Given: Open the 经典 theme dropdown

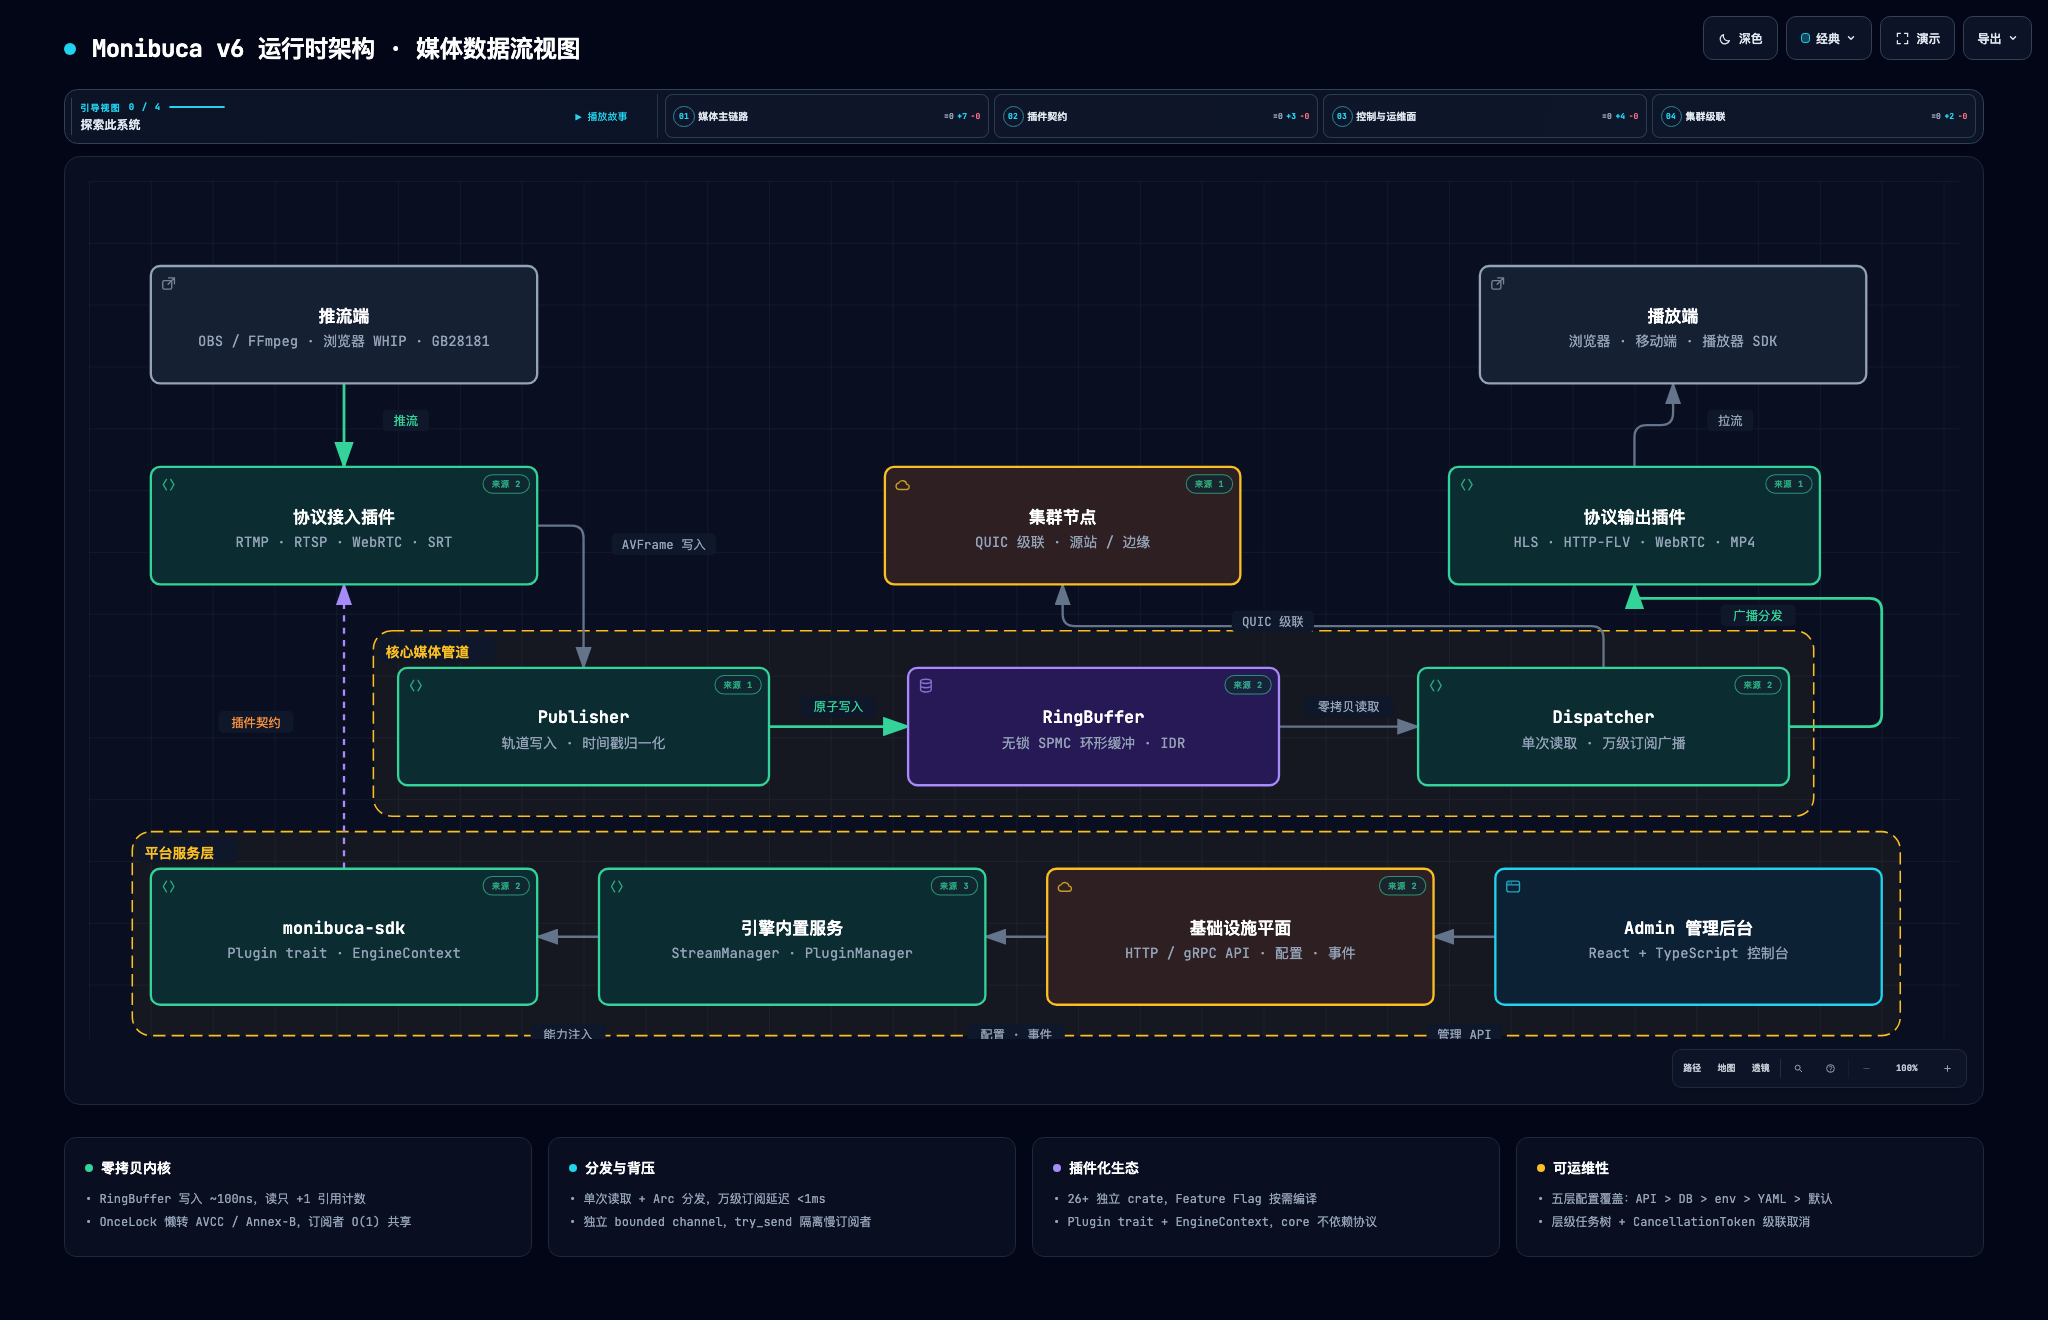Looking at the screenshot, I should point(1828,39).
